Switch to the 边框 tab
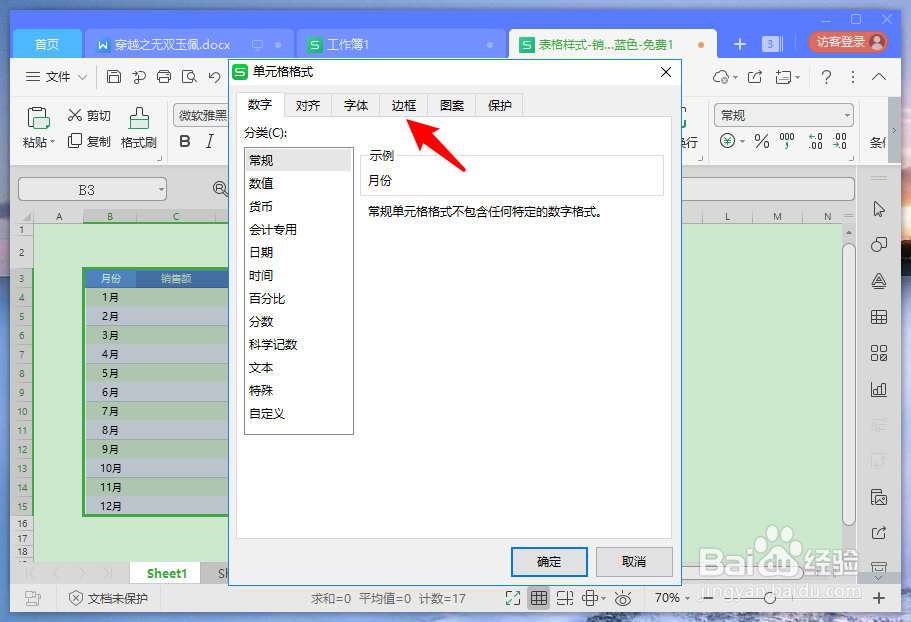 pyautogui.click(x=403, y=105)
